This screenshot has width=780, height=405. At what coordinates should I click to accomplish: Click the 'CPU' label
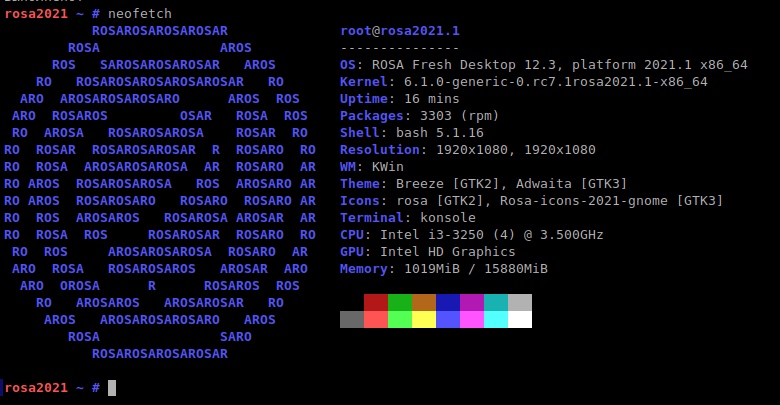pyautogui.click(x=352, y=234)
